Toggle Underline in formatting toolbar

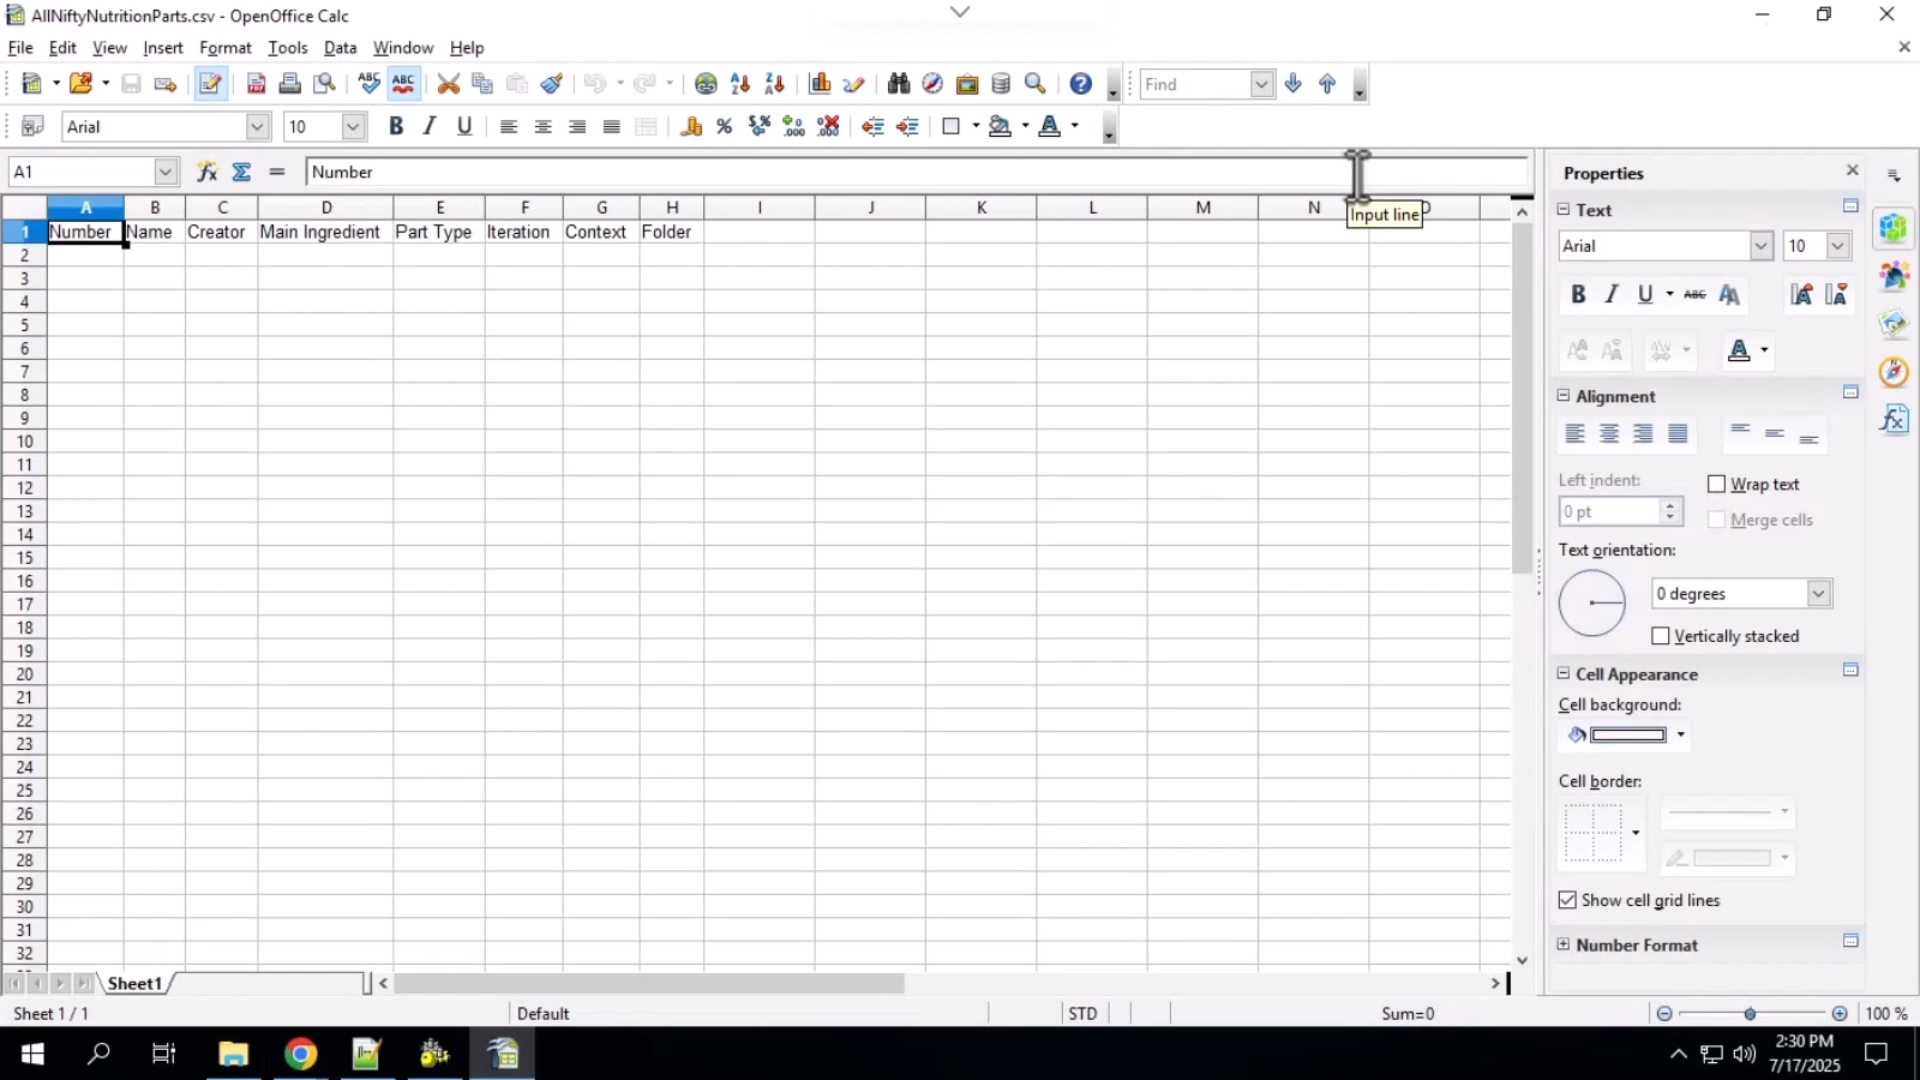pos(464,126)
